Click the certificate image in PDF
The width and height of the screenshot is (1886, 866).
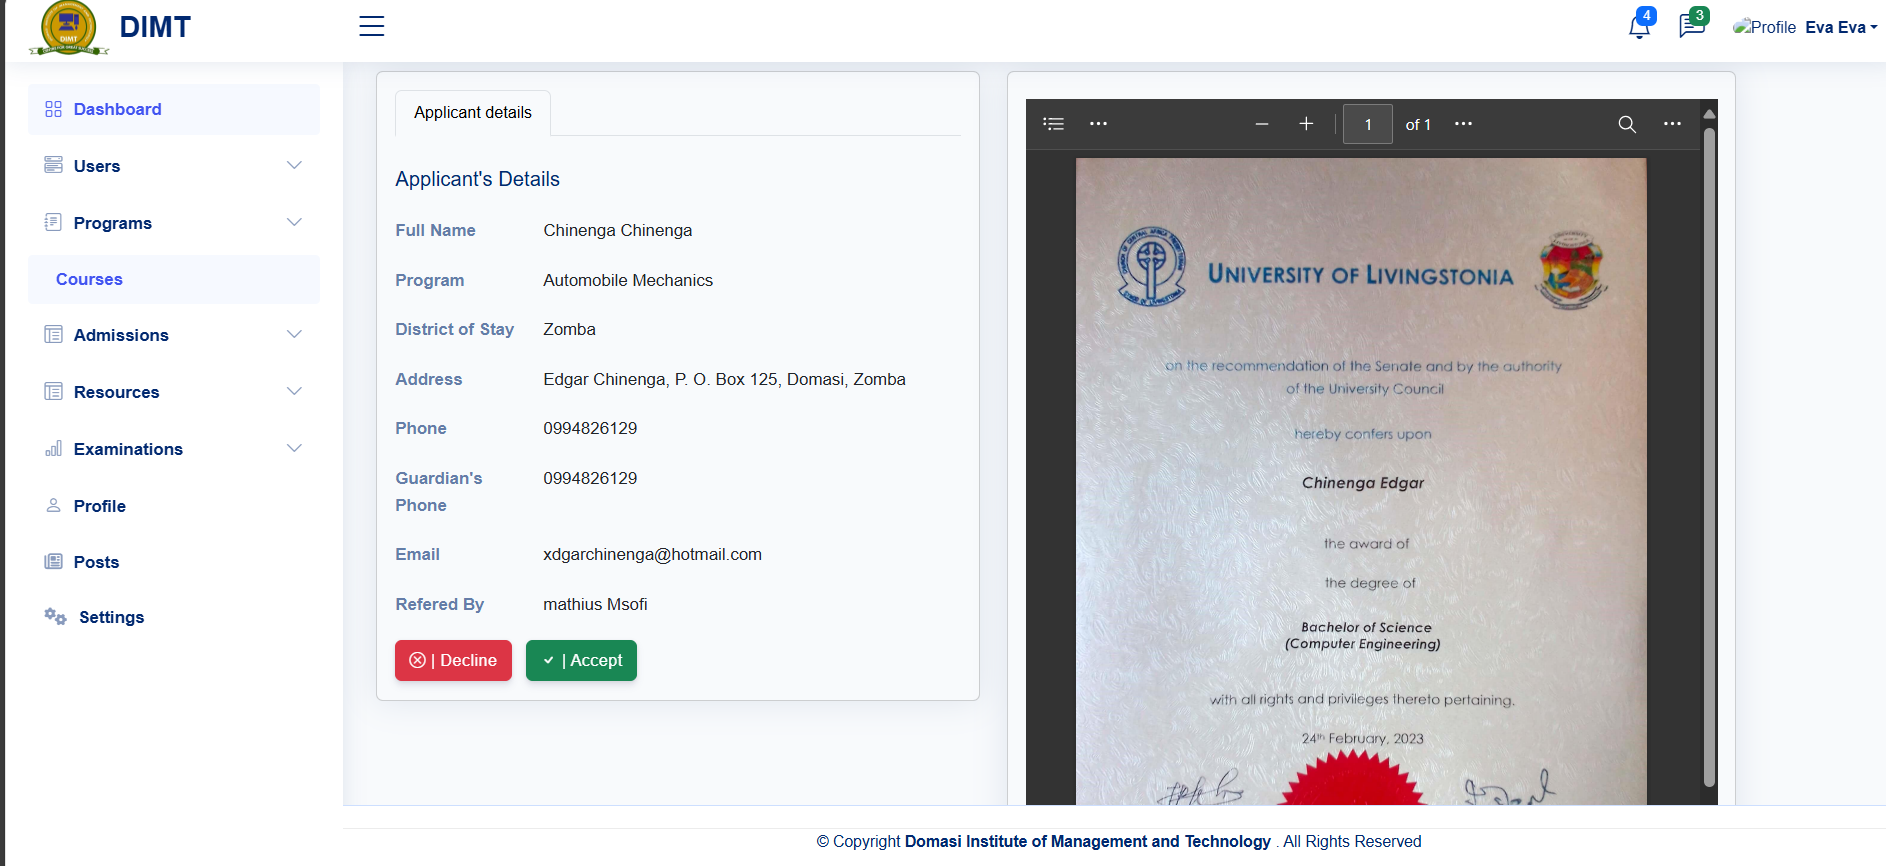pos(1361,481)
